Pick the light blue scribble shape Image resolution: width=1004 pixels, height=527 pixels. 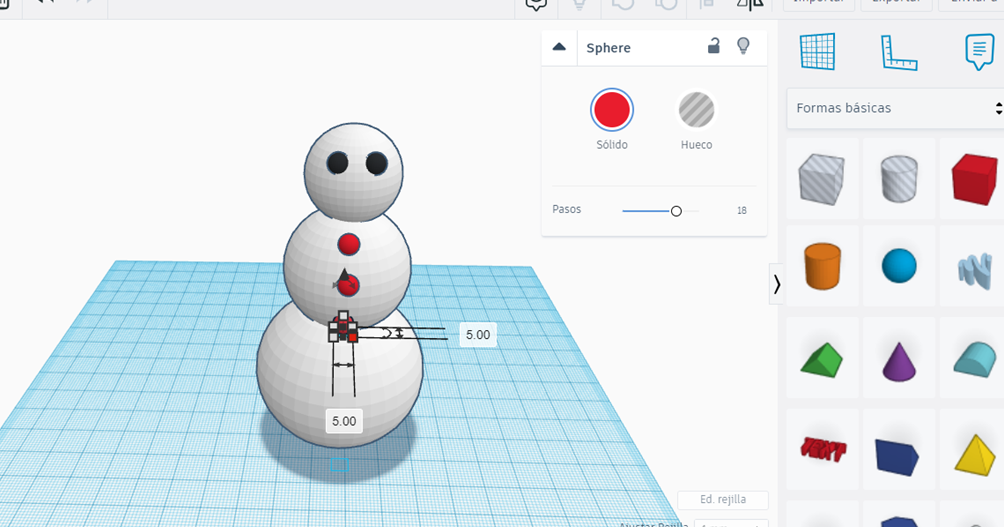click(975, 270)
